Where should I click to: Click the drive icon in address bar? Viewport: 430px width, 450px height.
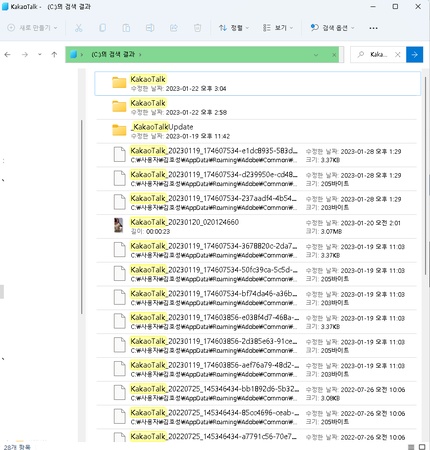[x=74, y=54]
